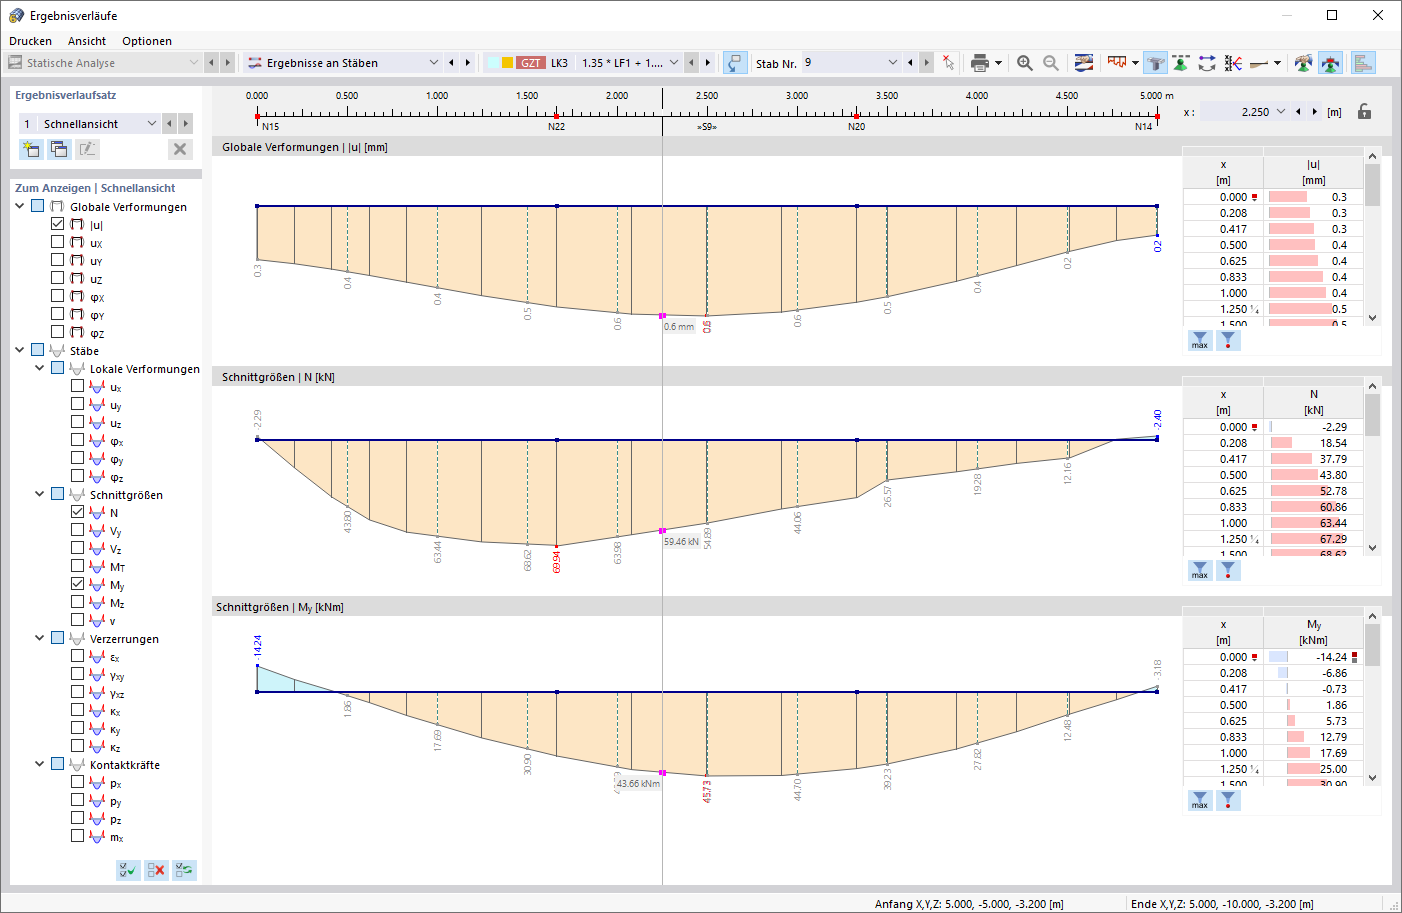
Task: Click the select-member-in-graphic cursor icon
Action: pos(948,63)
